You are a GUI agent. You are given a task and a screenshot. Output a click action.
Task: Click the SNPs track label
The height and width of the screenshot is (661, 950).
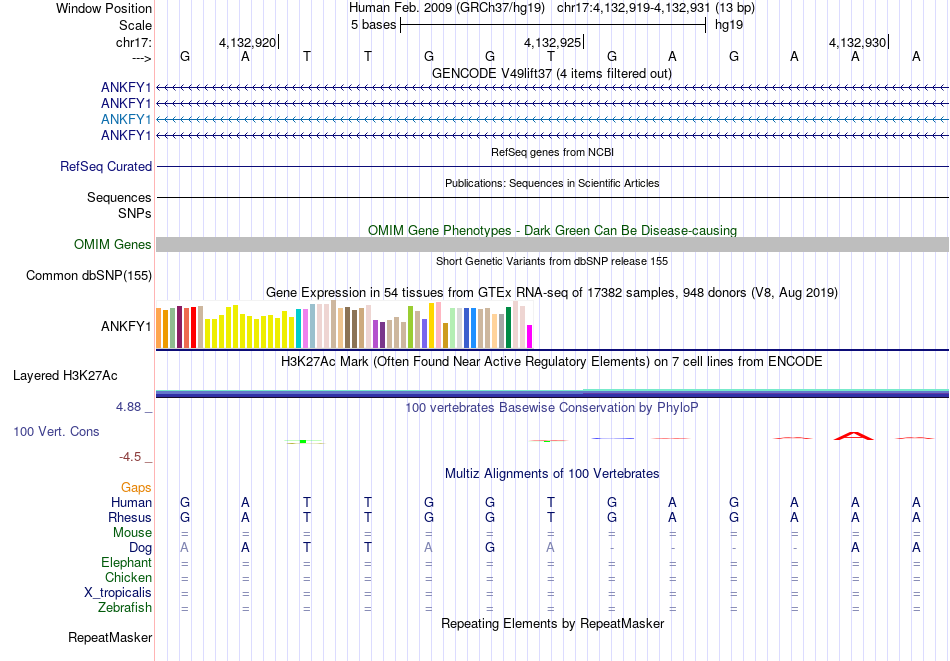click(x=135, y=213)
